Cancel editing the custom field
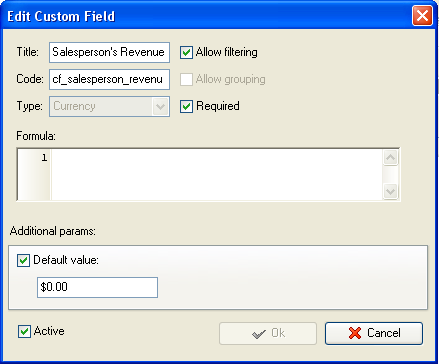 point(374,333)
